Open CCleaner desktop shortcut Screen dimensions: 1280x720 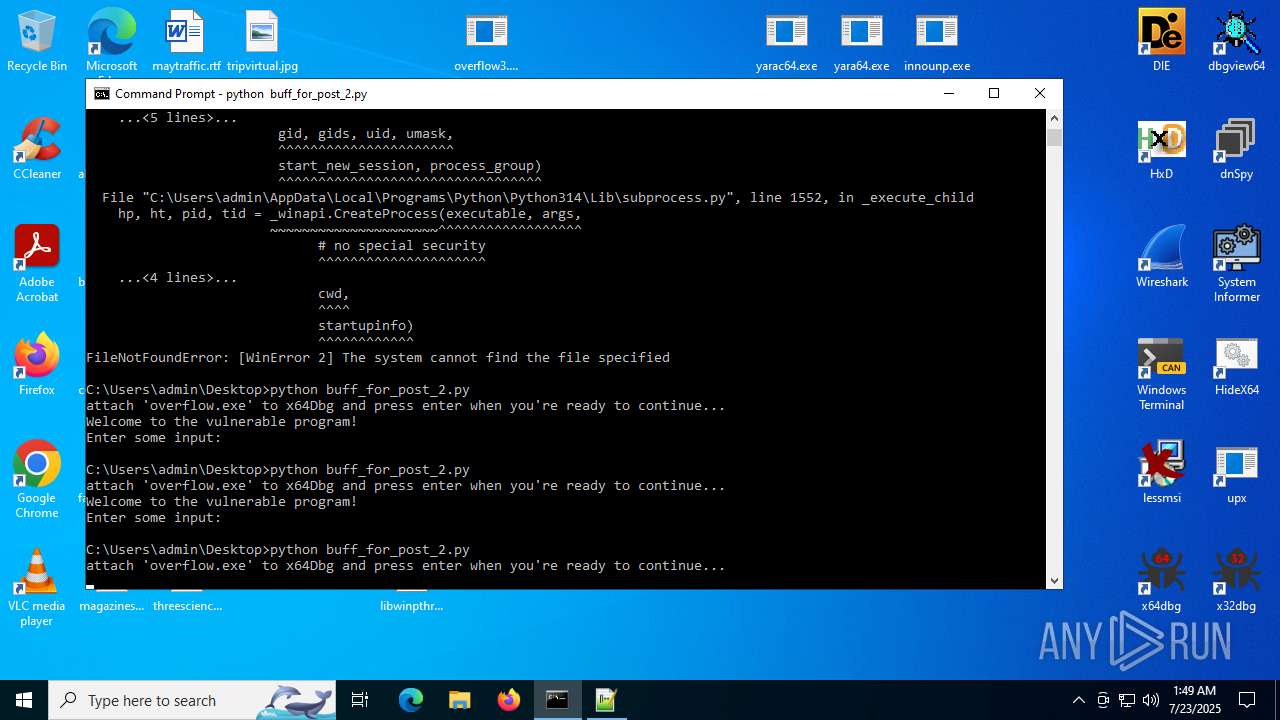(x=37, y=149)
